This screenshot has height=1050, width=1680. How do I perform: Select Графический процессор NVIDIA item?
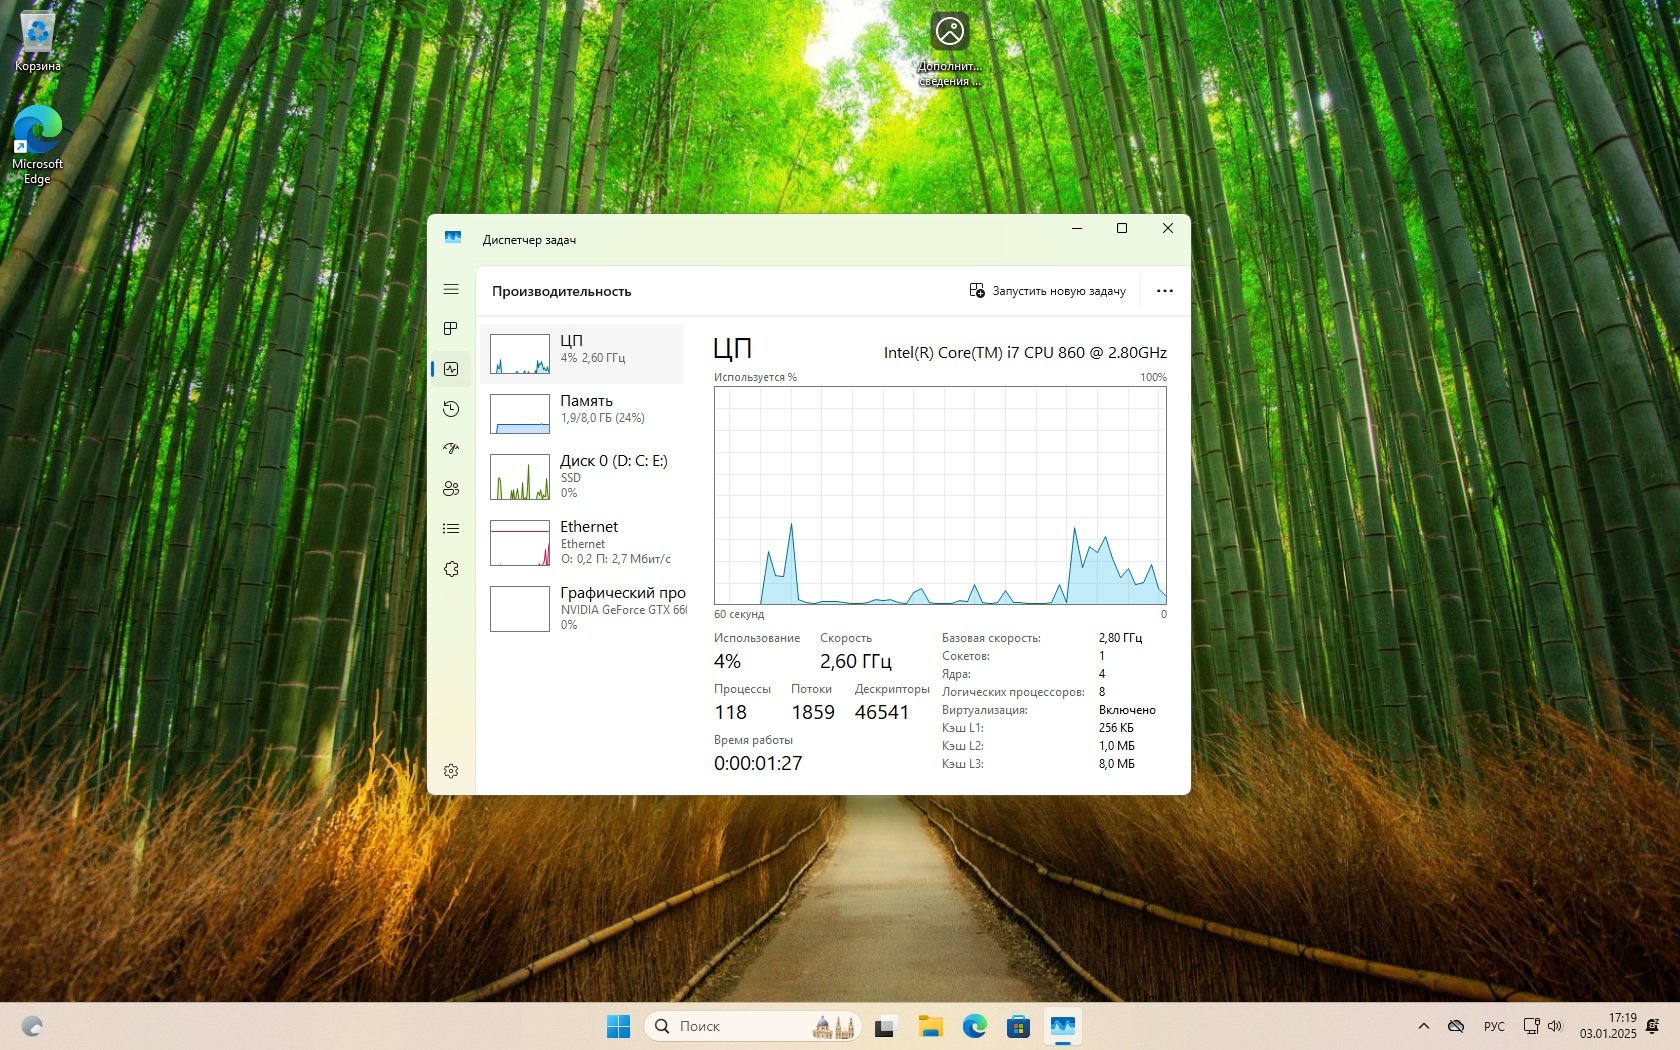click(582, 609)
